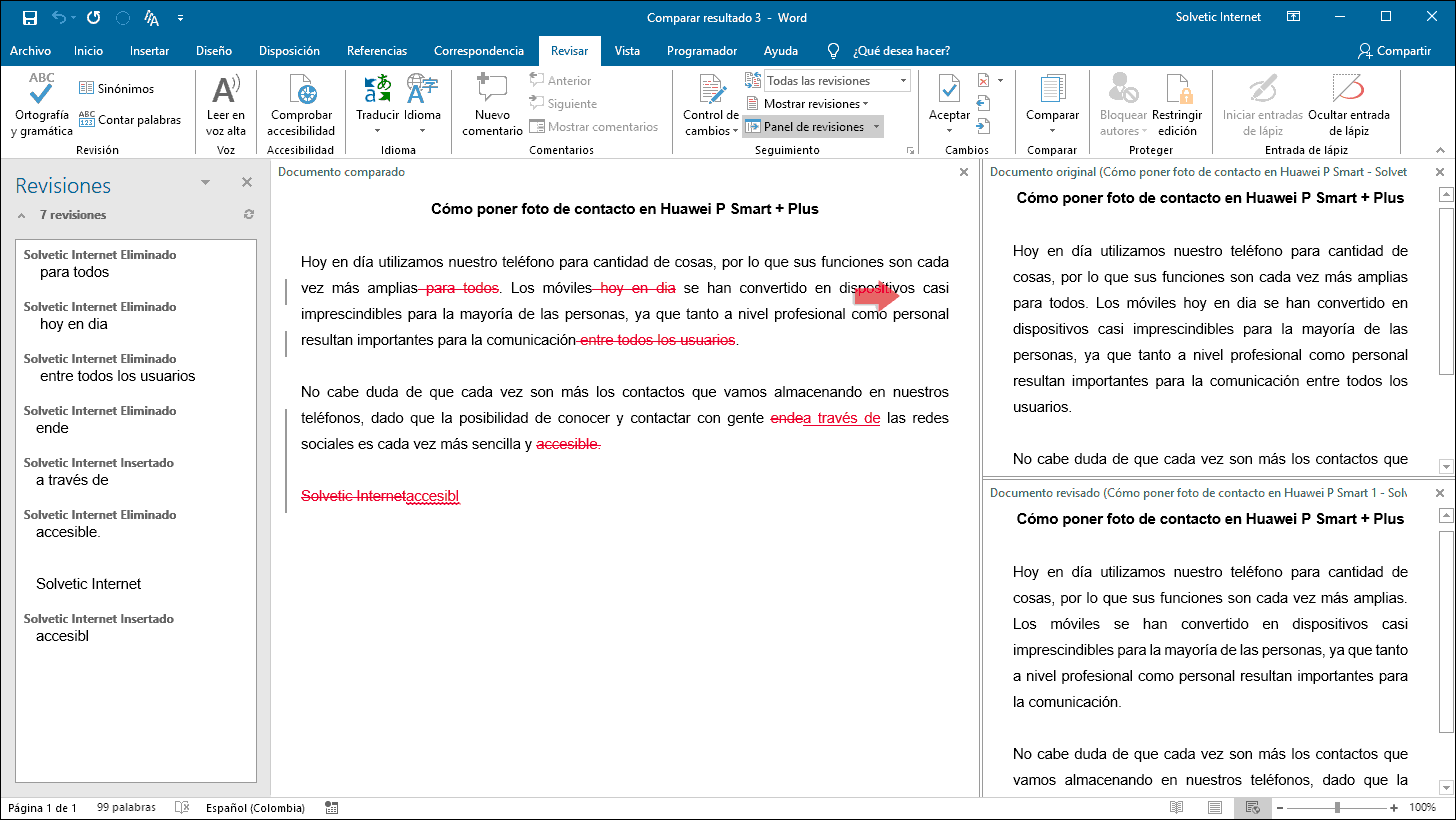Image resolution: width=1456 pixels, height=820 pixels.
Task: Open the Rechazar dropdown arrow
Action: point(999,81)
